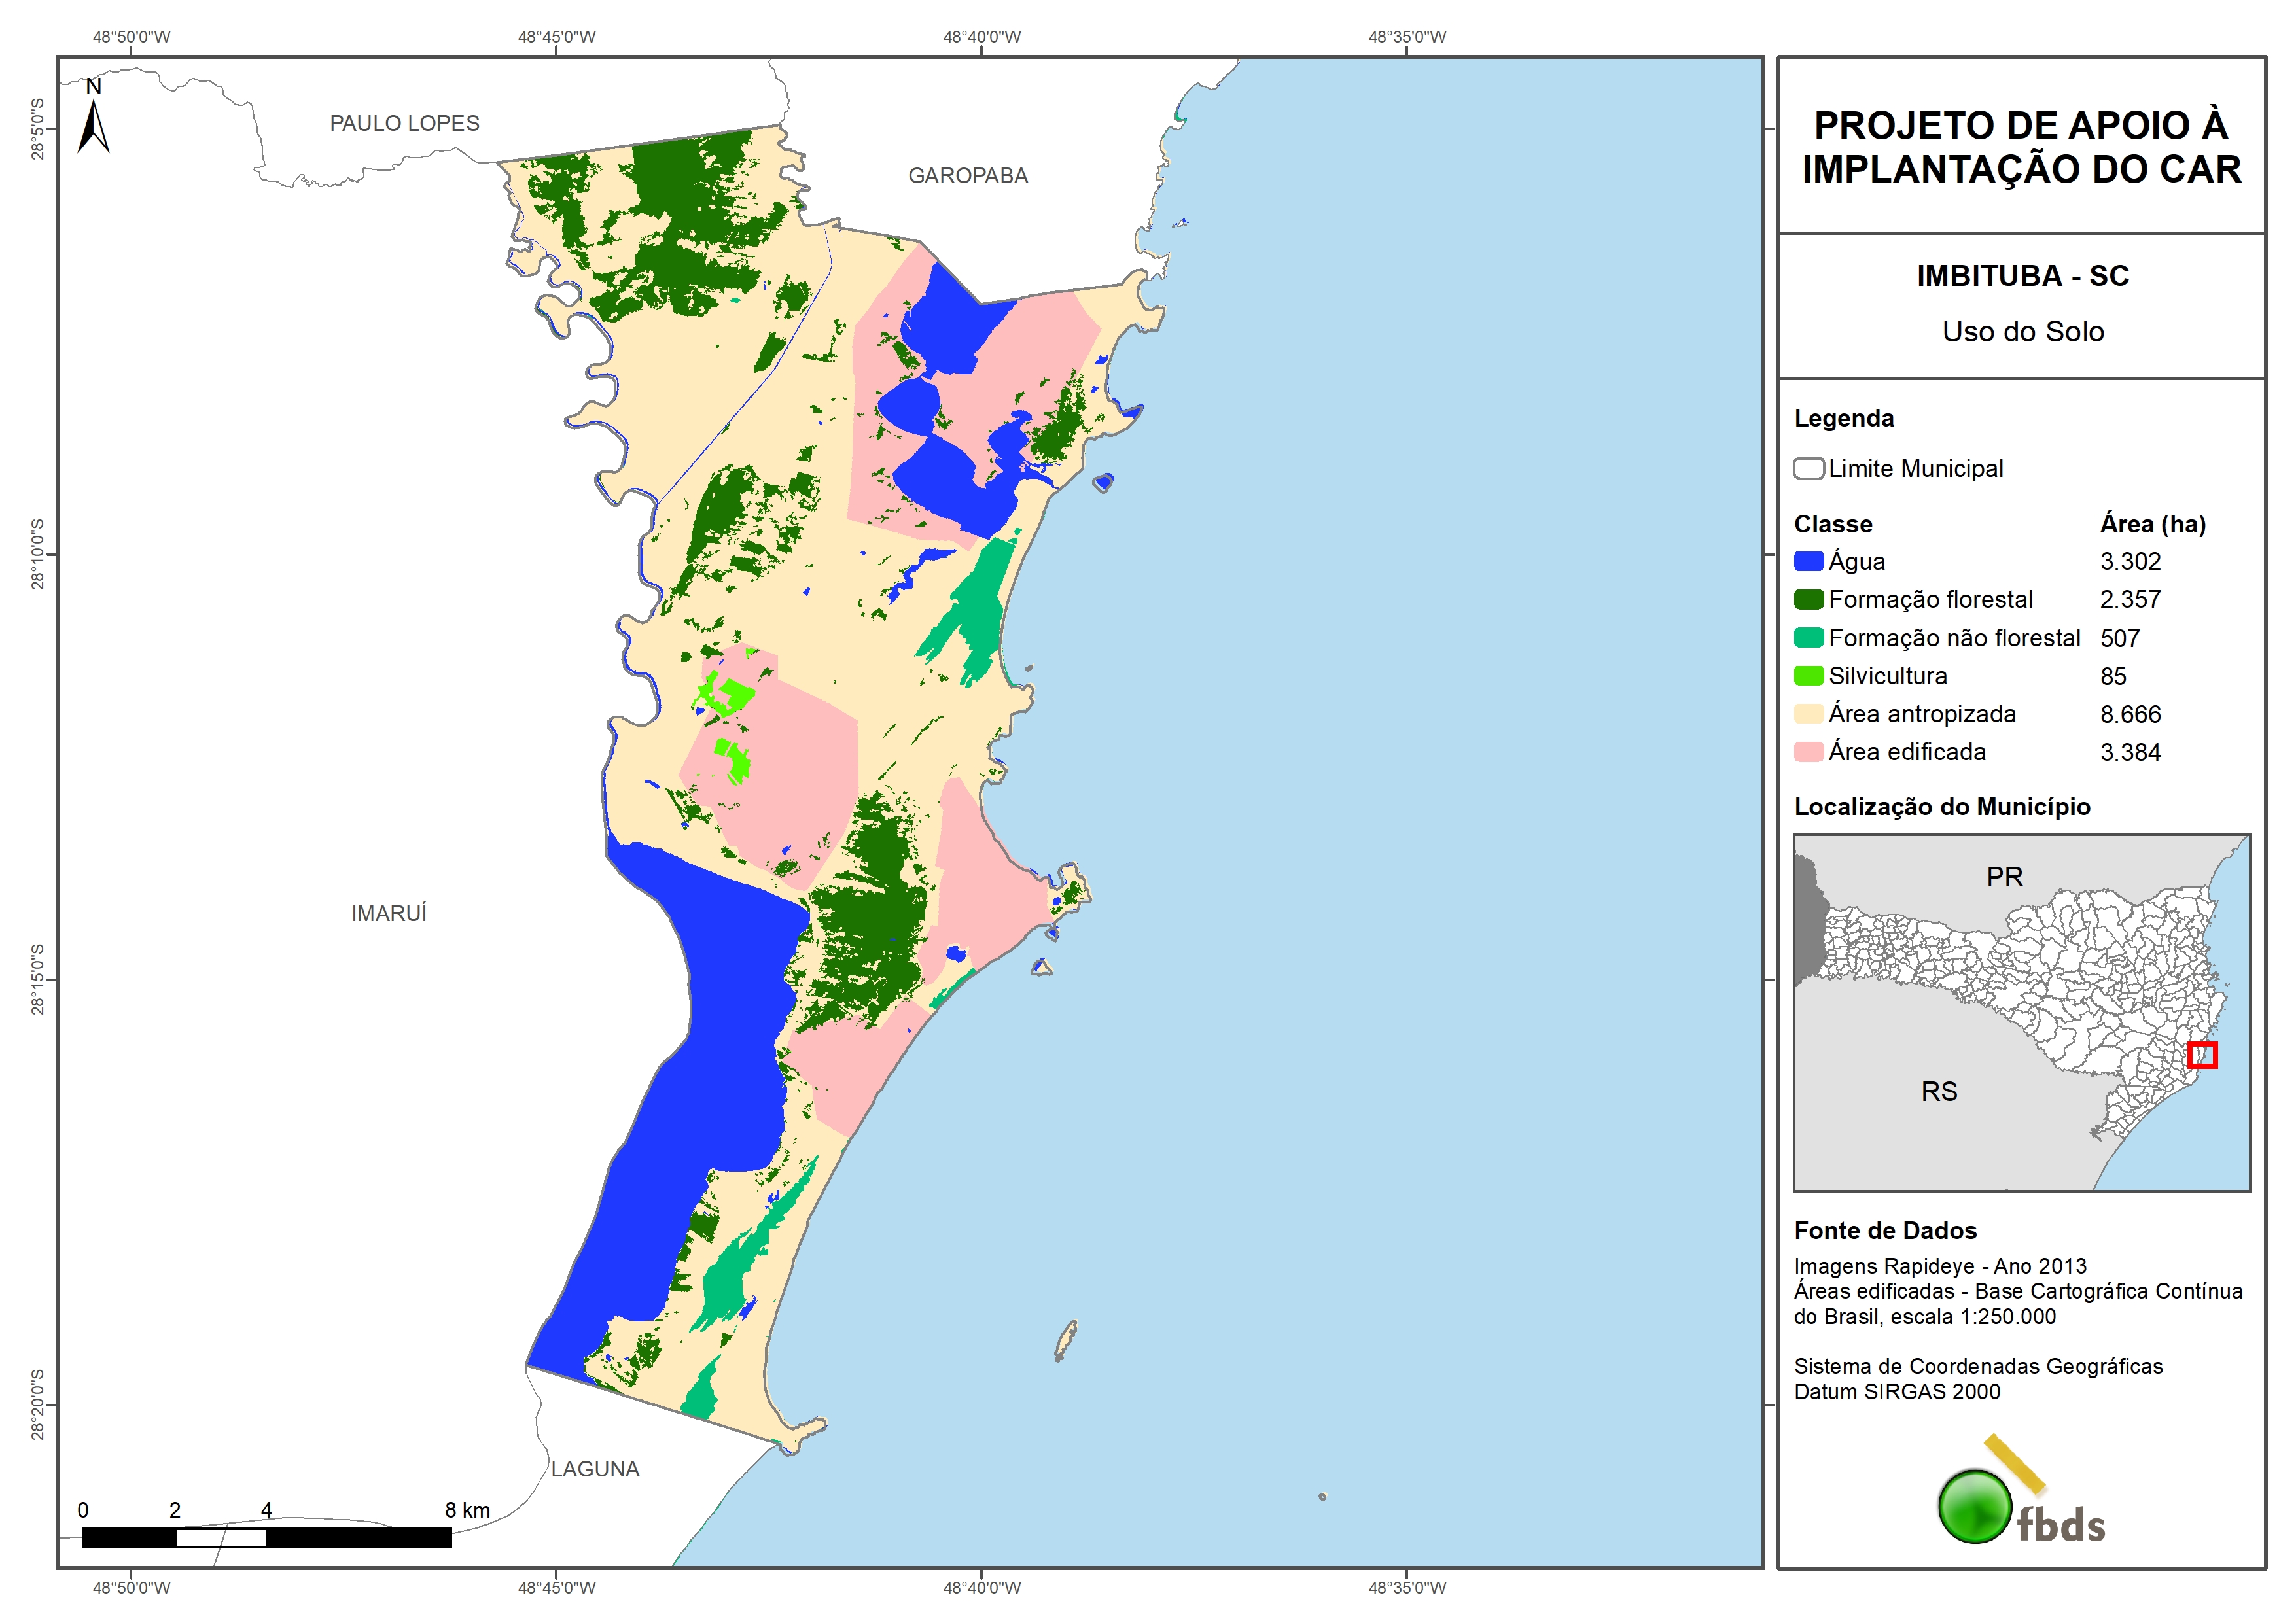Click the Formação florestal dark green swatch
This screenshot has width=2296, height=1623.
pos(1808,600)
